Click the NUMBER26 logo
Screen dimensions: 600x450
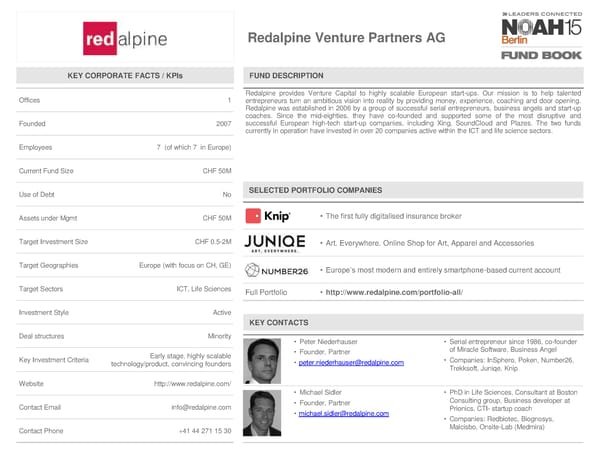(x=275, y=270)
